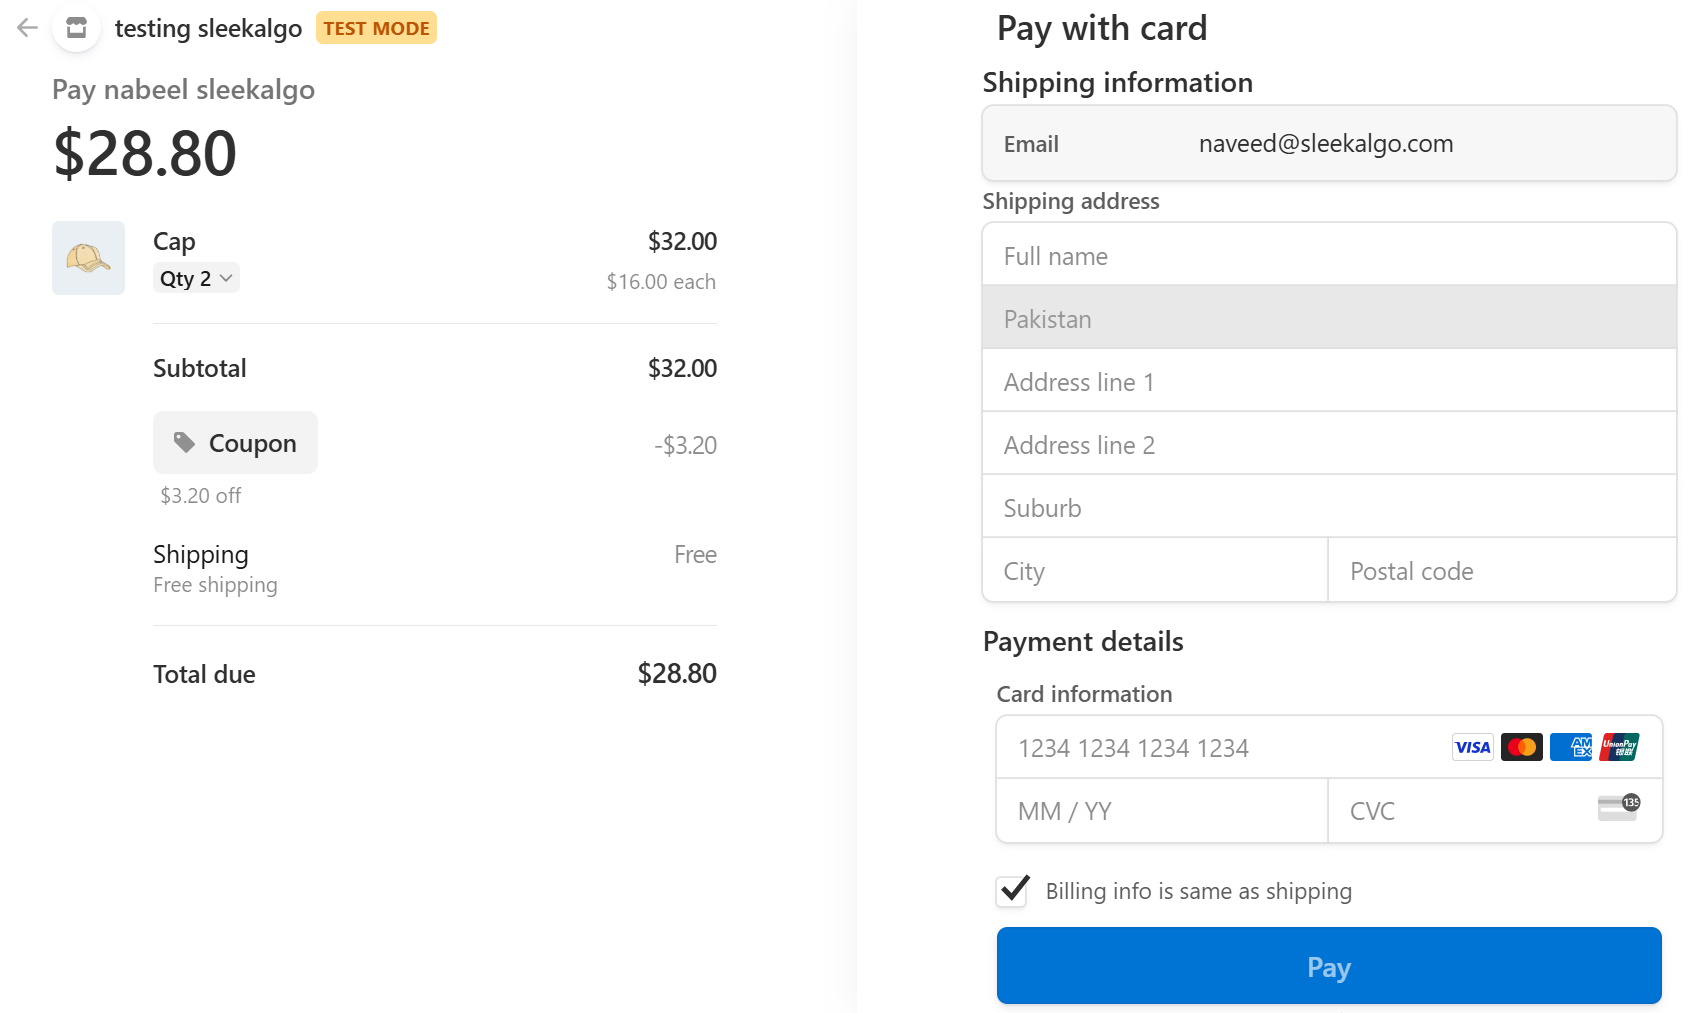Click the UnionPay logo

1619,747
